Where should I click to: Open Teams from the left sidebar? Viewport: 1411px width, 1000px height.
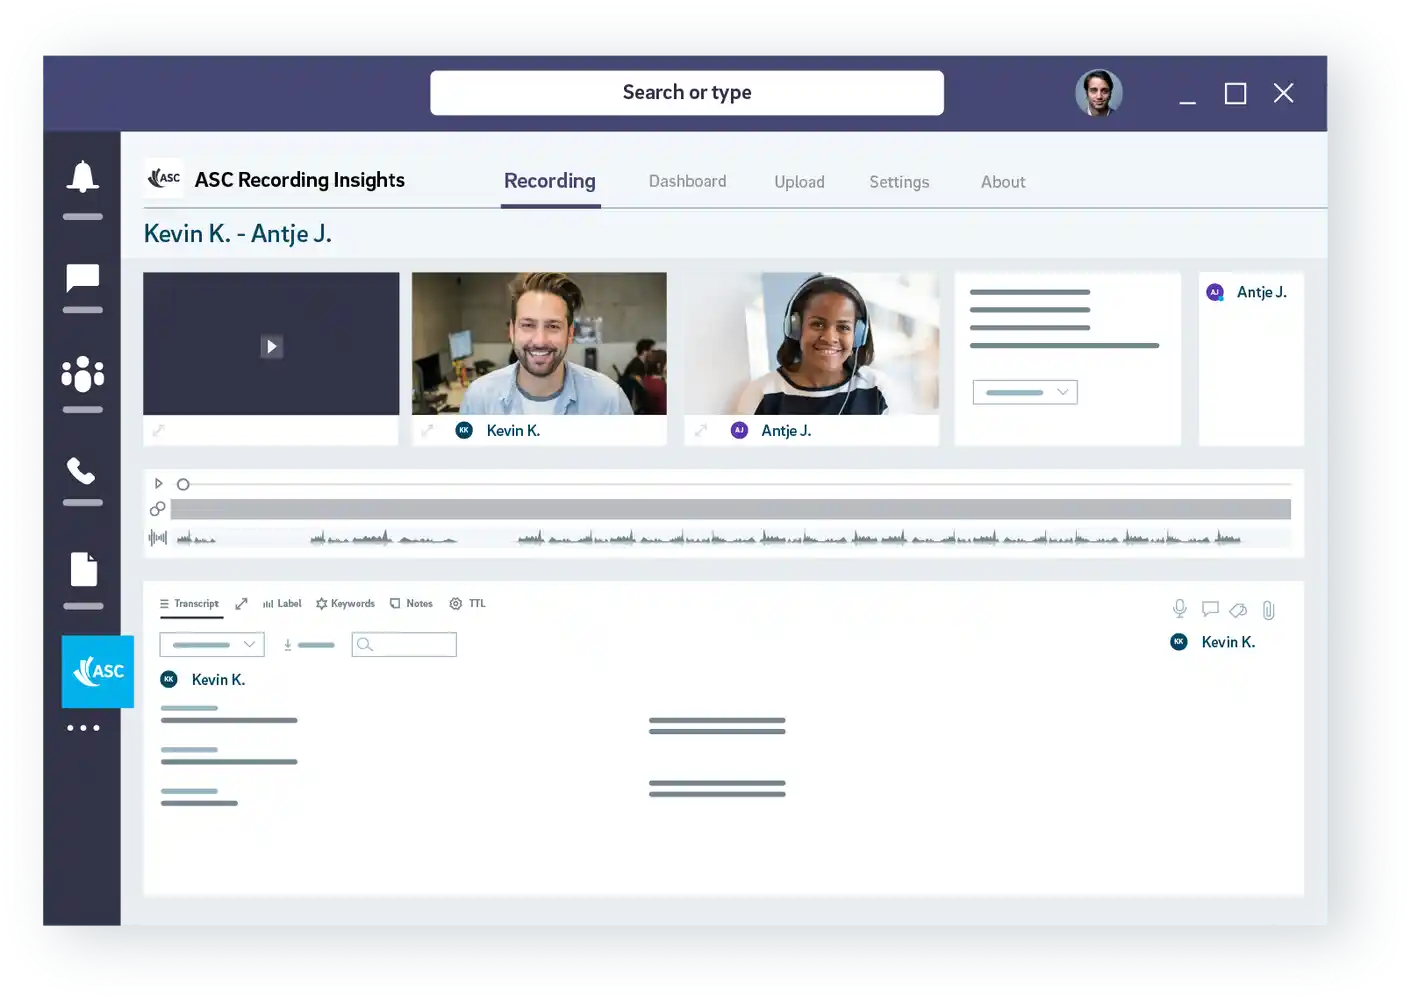[83, 374]
